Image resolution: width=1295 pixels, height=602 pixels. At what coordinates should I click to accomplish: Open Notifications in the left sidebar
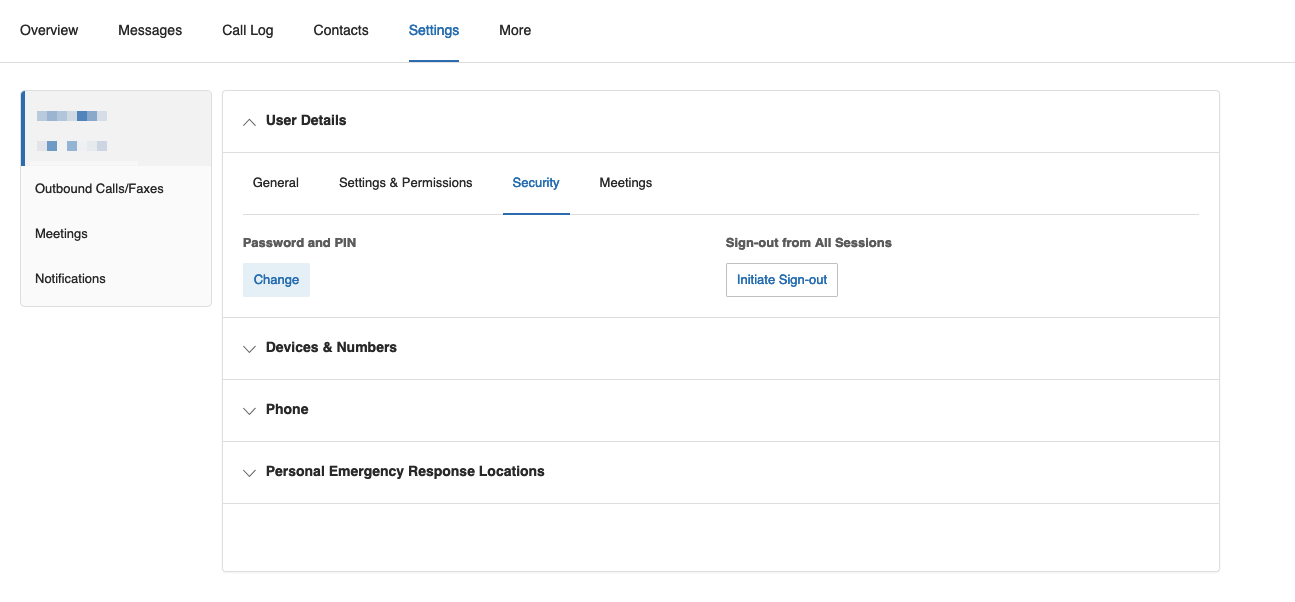(x=70, y=279)
